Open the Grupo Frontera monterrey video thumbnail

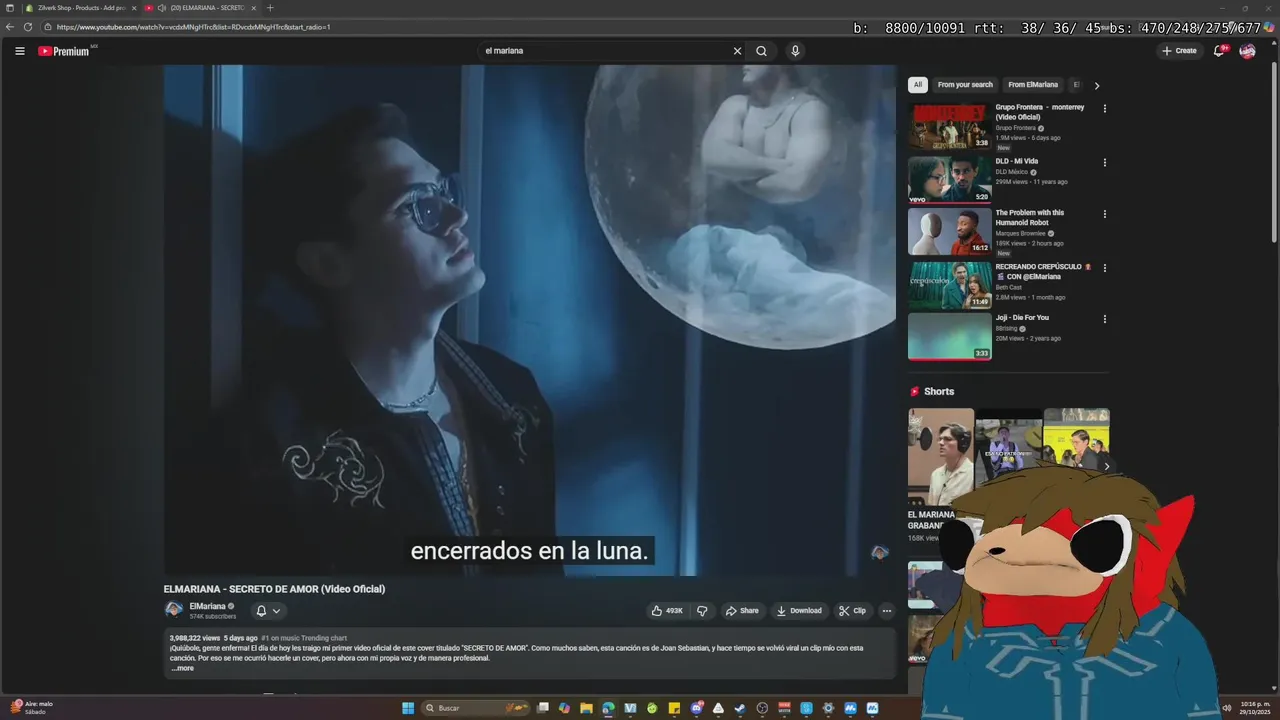point(949,126)
